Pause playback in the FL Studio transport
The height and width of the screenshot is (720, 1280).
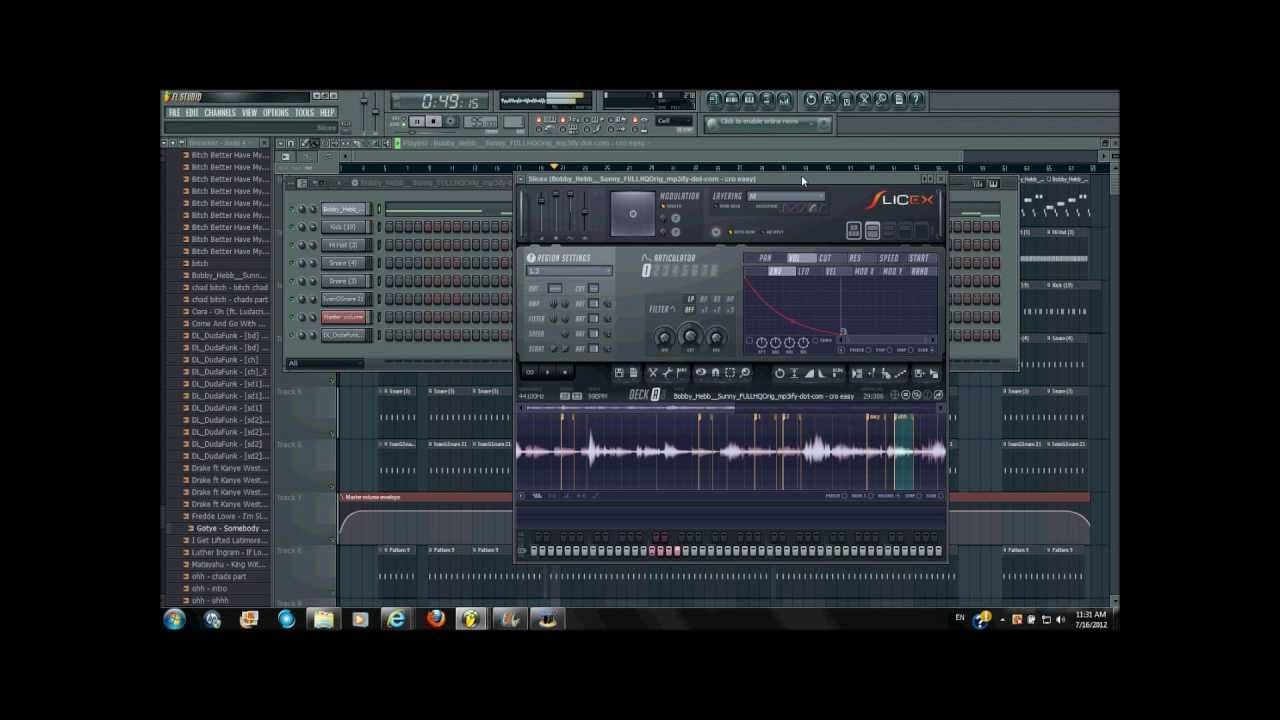417,122
